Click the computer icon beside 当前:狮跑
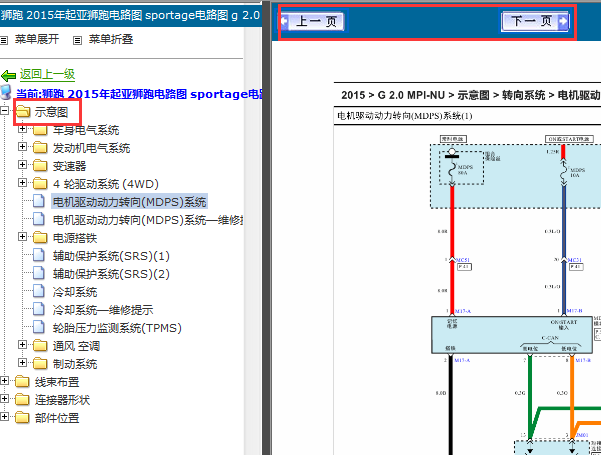Screen dimensions: 601x455 [x=5, y=92]
